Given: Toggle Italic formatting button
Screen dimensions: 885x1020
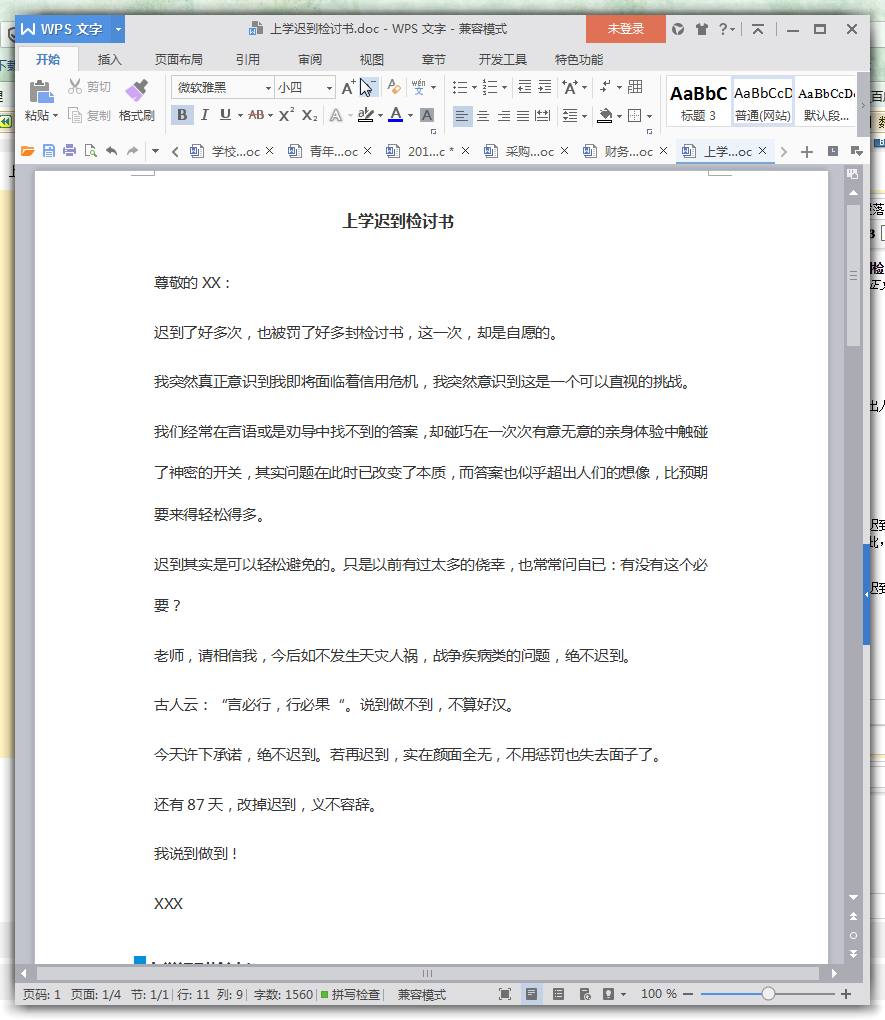Looking at the screenshot, I should click(x=204, y=115).
